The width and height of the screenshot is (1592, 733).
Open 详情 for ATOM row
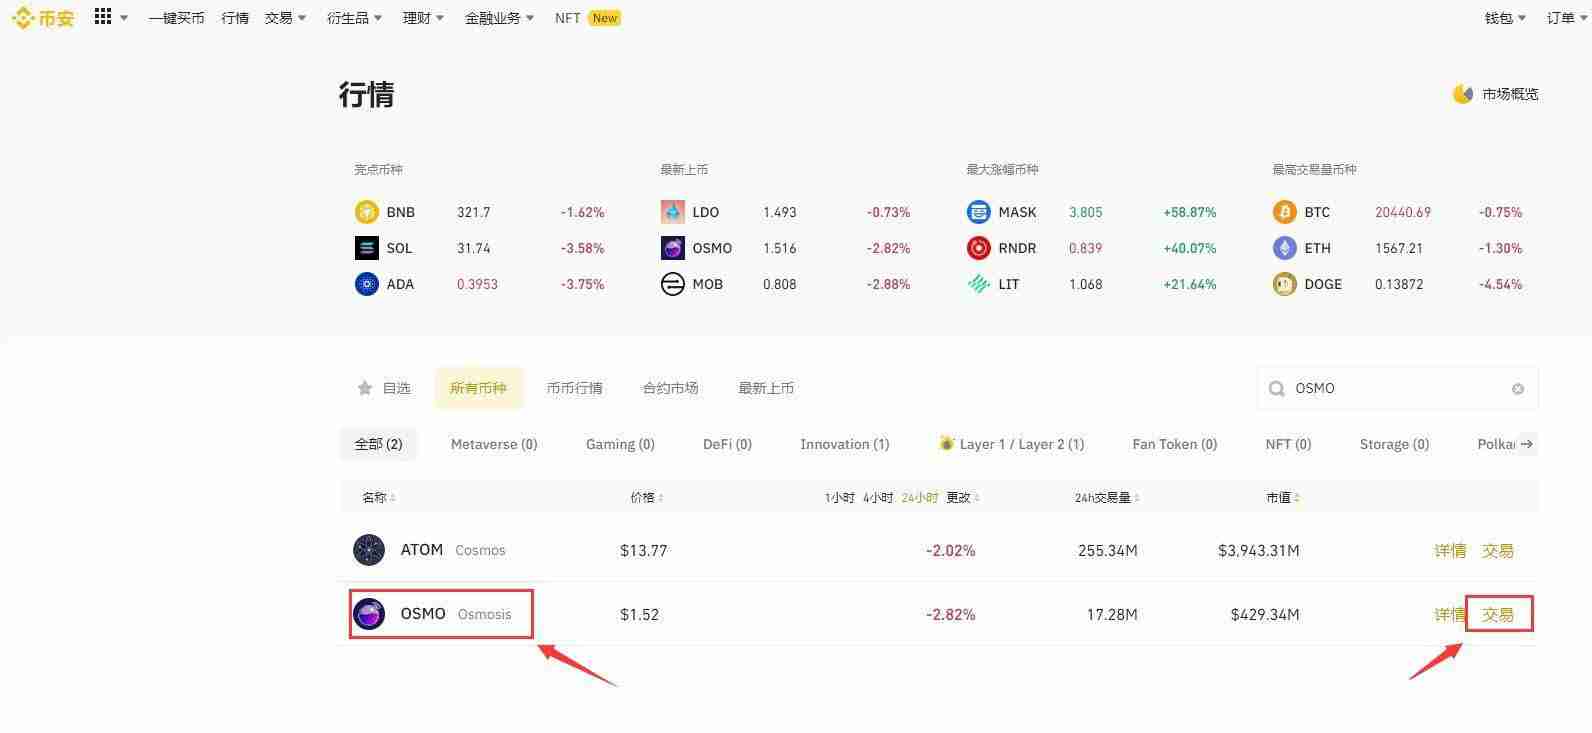1449,550
